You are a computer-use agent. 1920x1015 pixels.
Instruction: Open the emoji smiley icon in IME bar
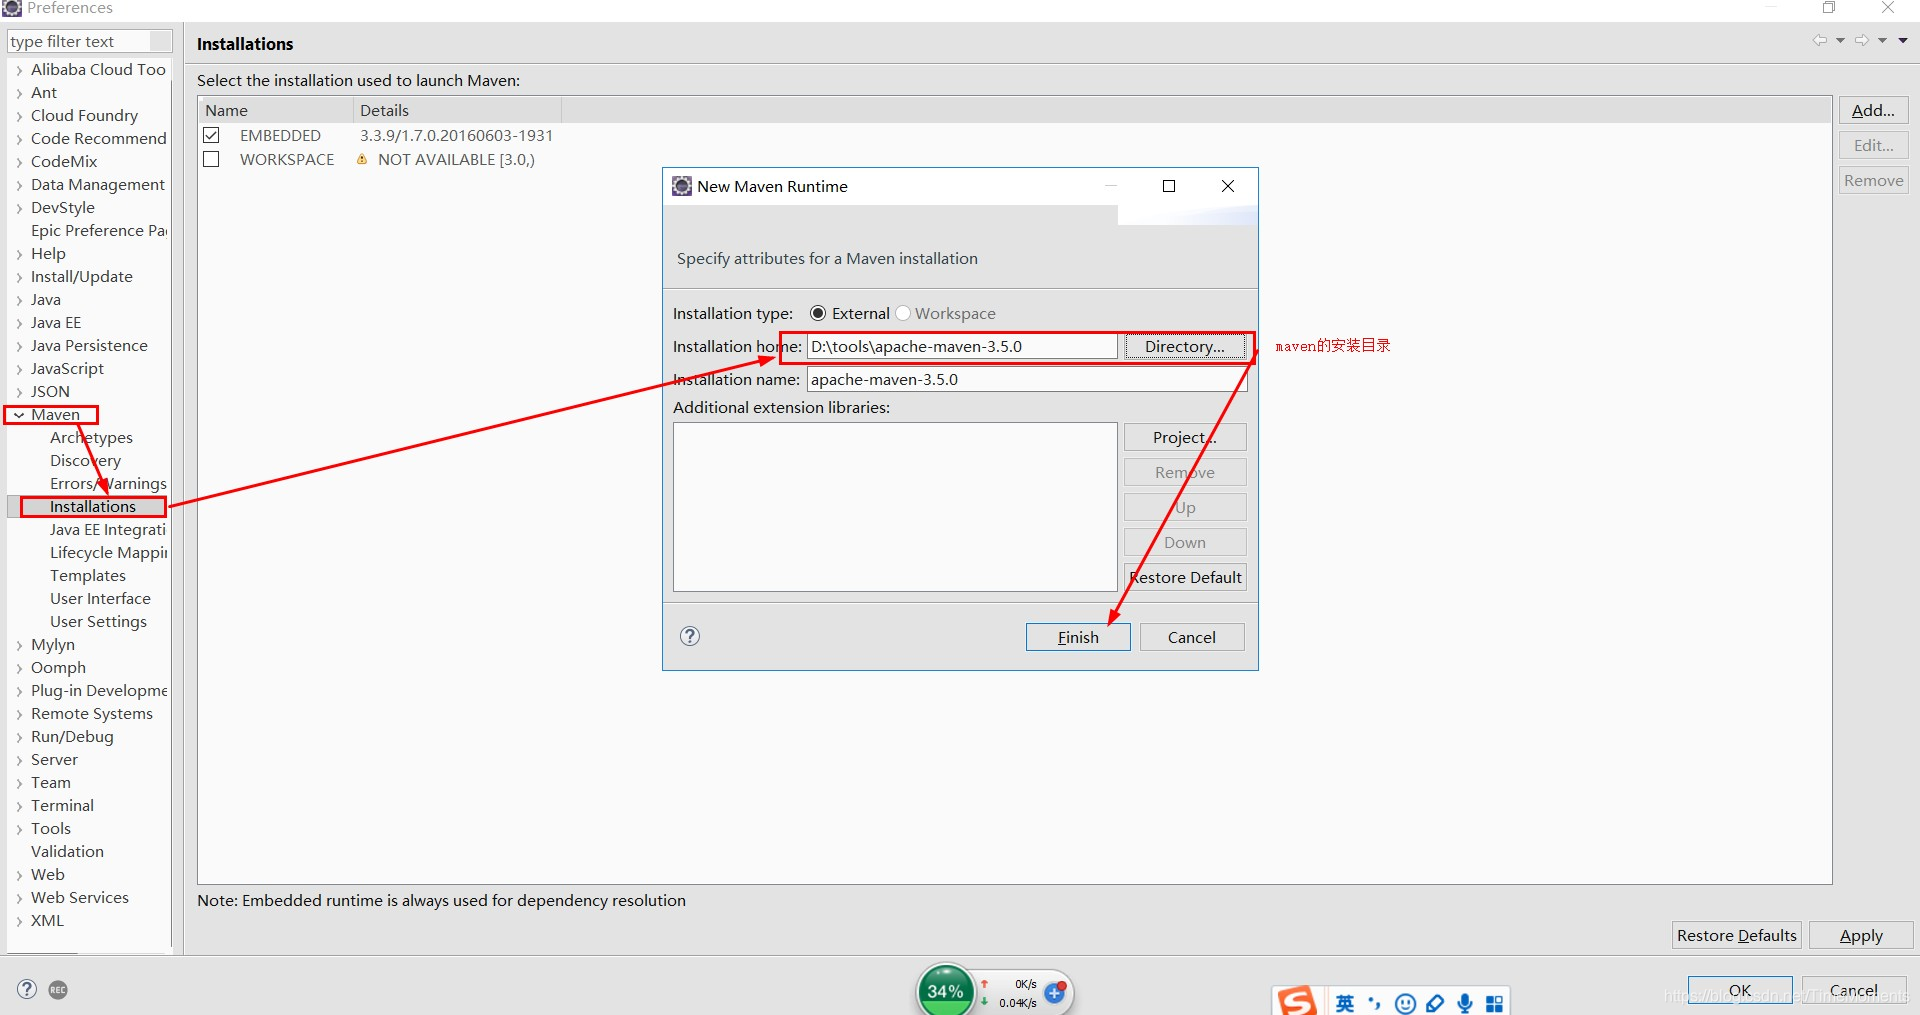(x=1405, y=1003)
